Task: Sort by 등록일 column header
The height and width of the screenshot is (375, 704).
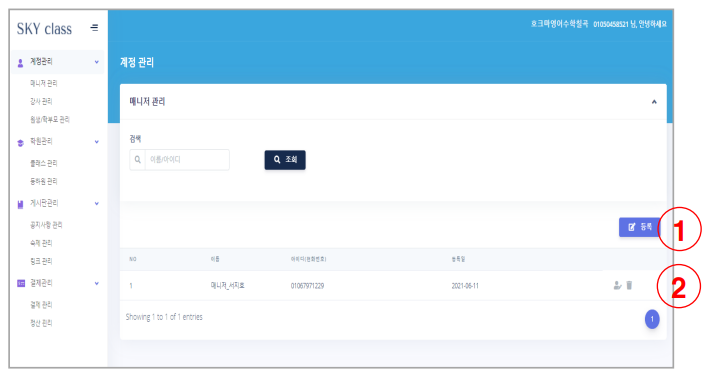Action: click(458, 259)
